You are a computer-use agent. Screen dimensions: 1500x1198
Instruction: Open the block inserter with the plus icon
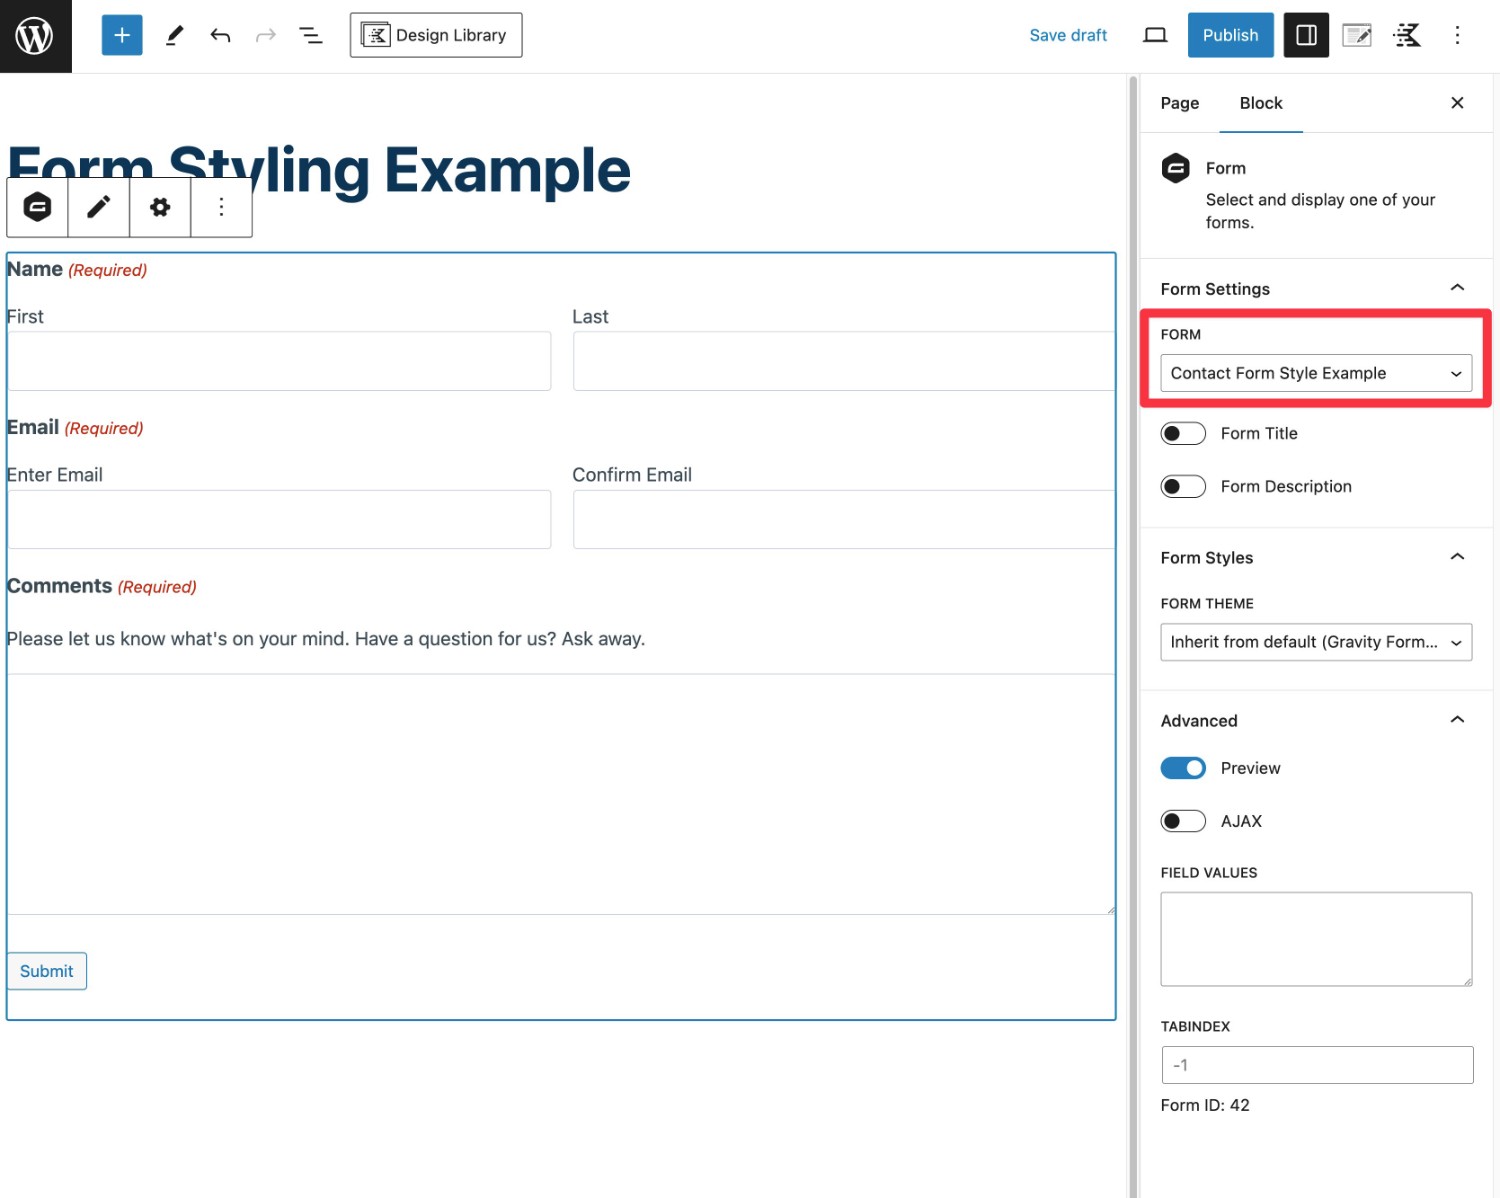121,34
